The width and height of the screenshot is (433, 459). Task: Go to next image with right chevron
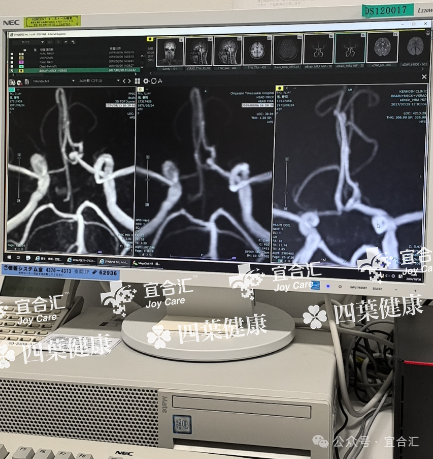[129, 81]
